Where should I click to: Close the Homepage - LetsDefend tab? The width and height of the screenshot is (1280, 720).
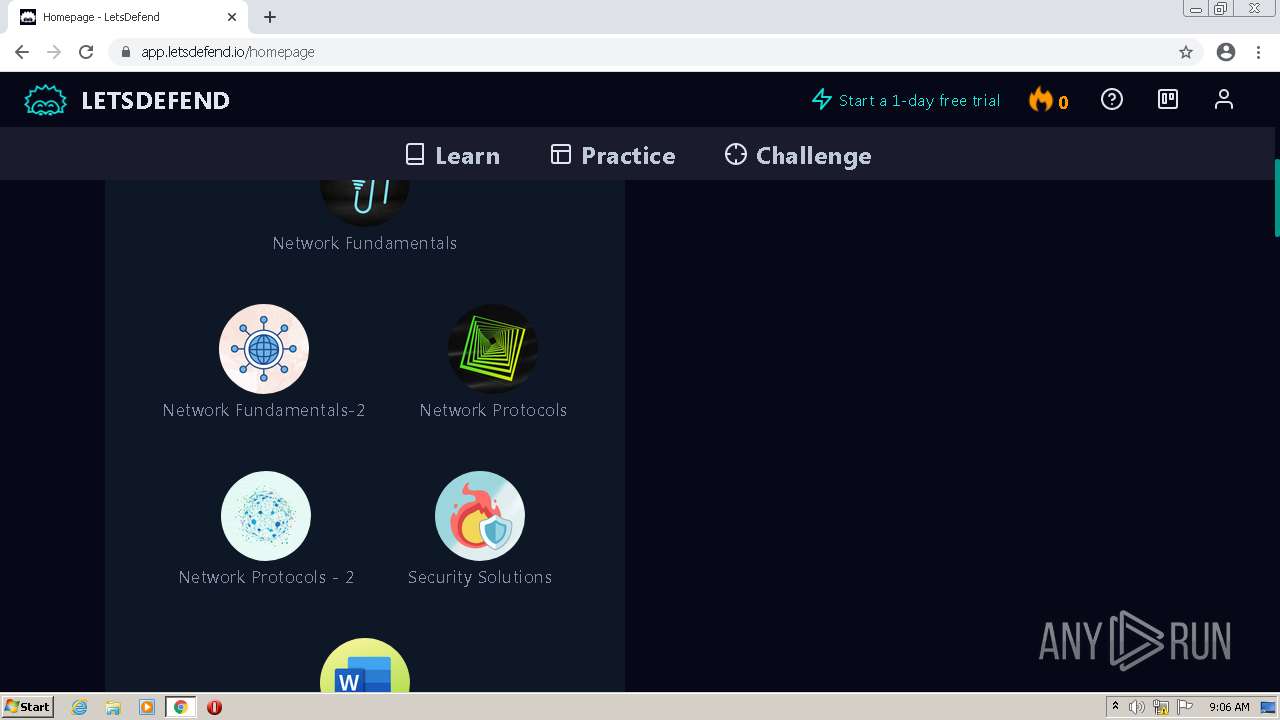point(232,17)
